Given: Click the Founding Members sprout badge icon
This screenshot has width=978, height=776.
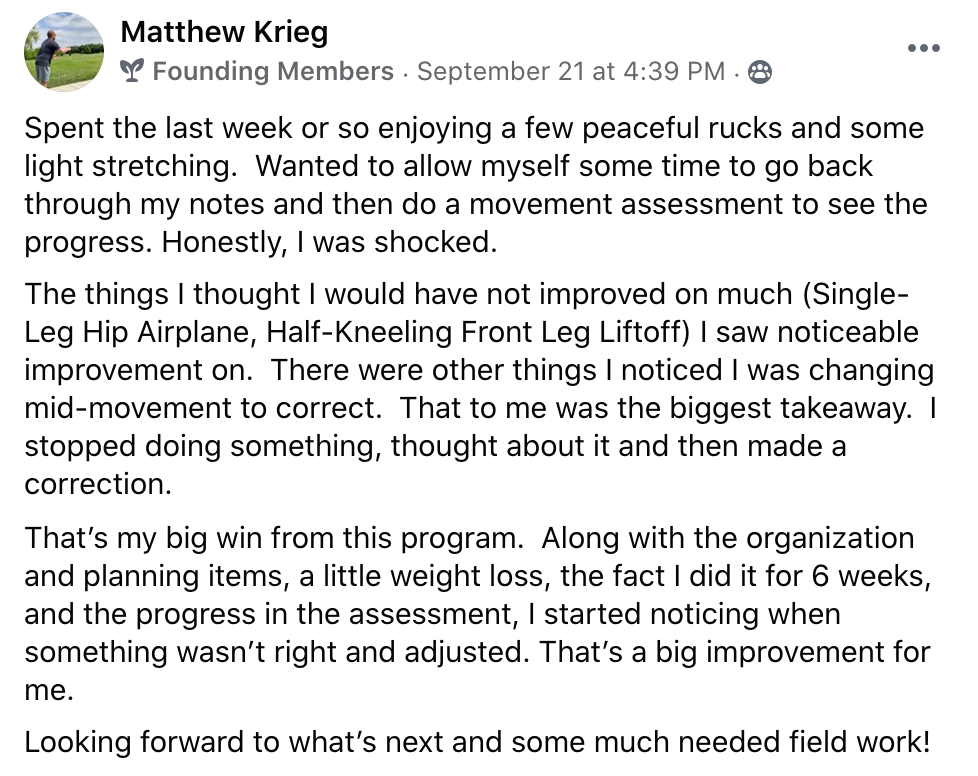Looking at the screenshot, I should point(132,71).
